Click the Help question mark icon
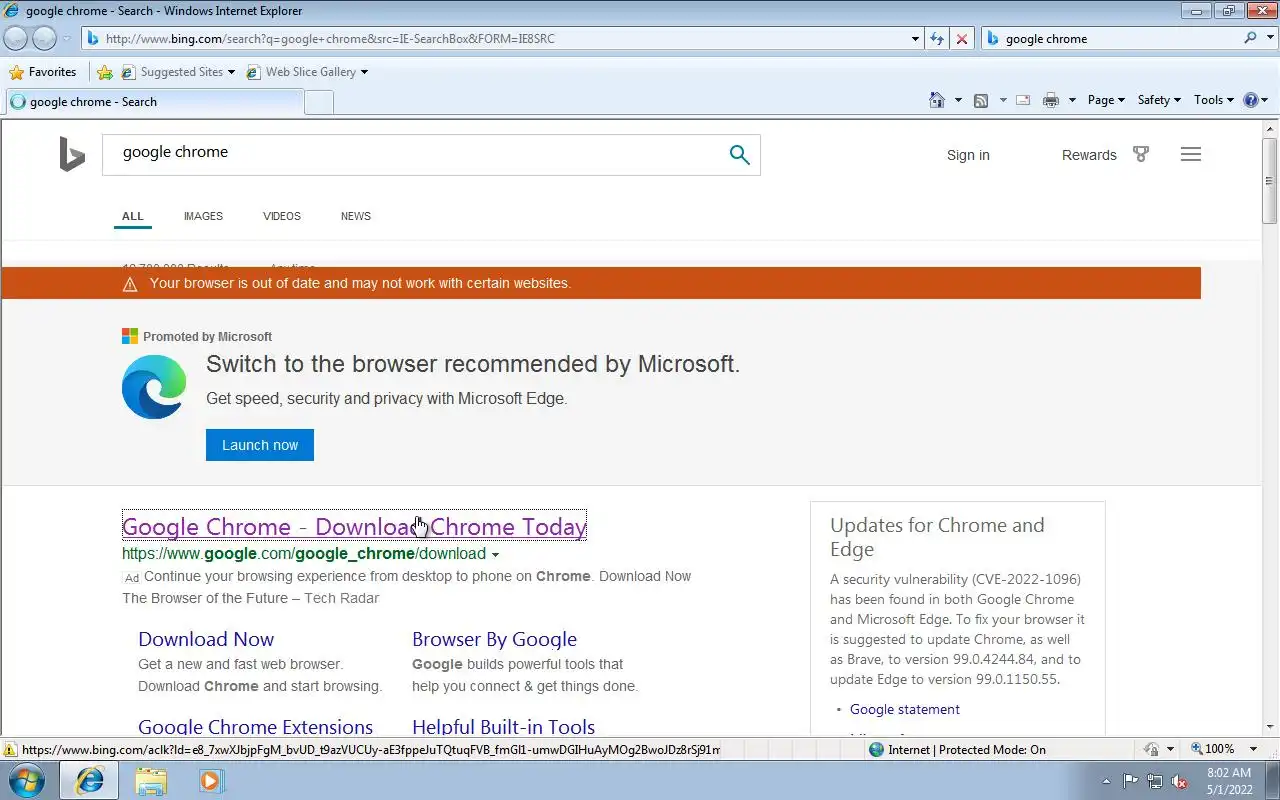 coord(1250,100)
